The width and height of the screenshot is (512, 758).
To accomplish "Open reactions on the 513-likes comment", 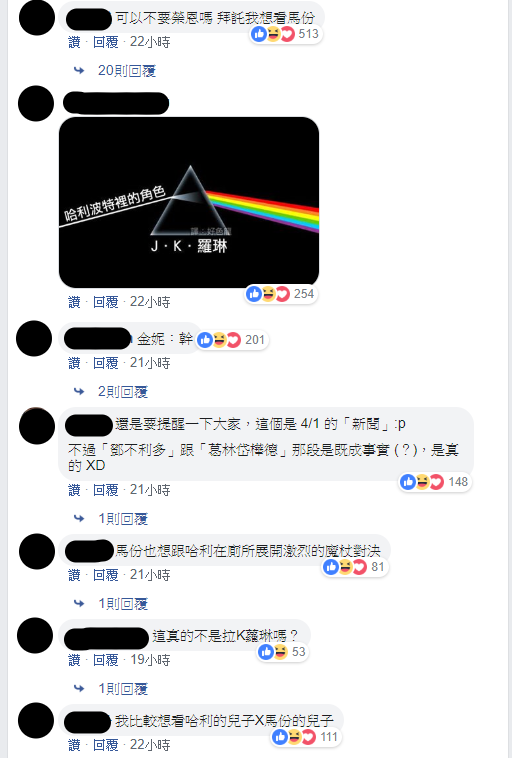I will click(285, 34).
